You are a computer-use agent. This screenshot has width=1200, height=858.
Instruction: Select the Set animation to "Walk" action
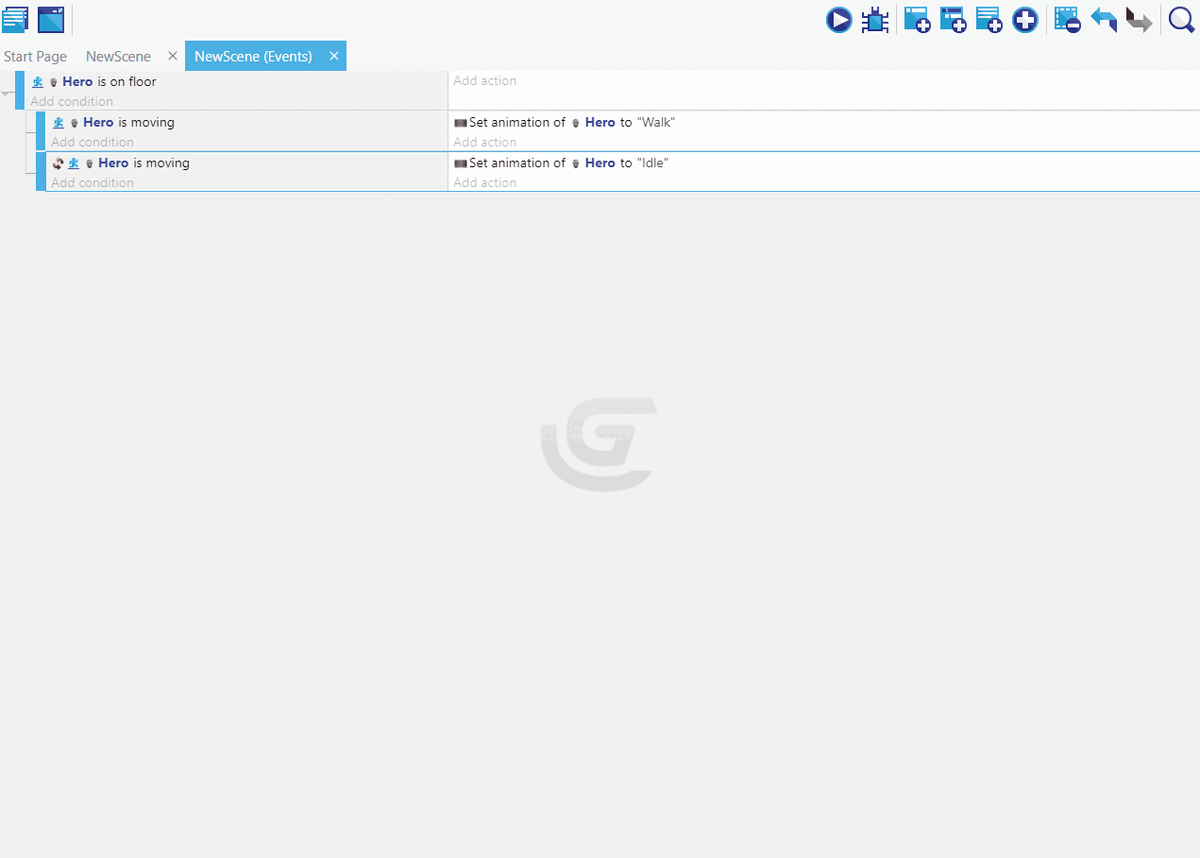(x=565, y=122)
